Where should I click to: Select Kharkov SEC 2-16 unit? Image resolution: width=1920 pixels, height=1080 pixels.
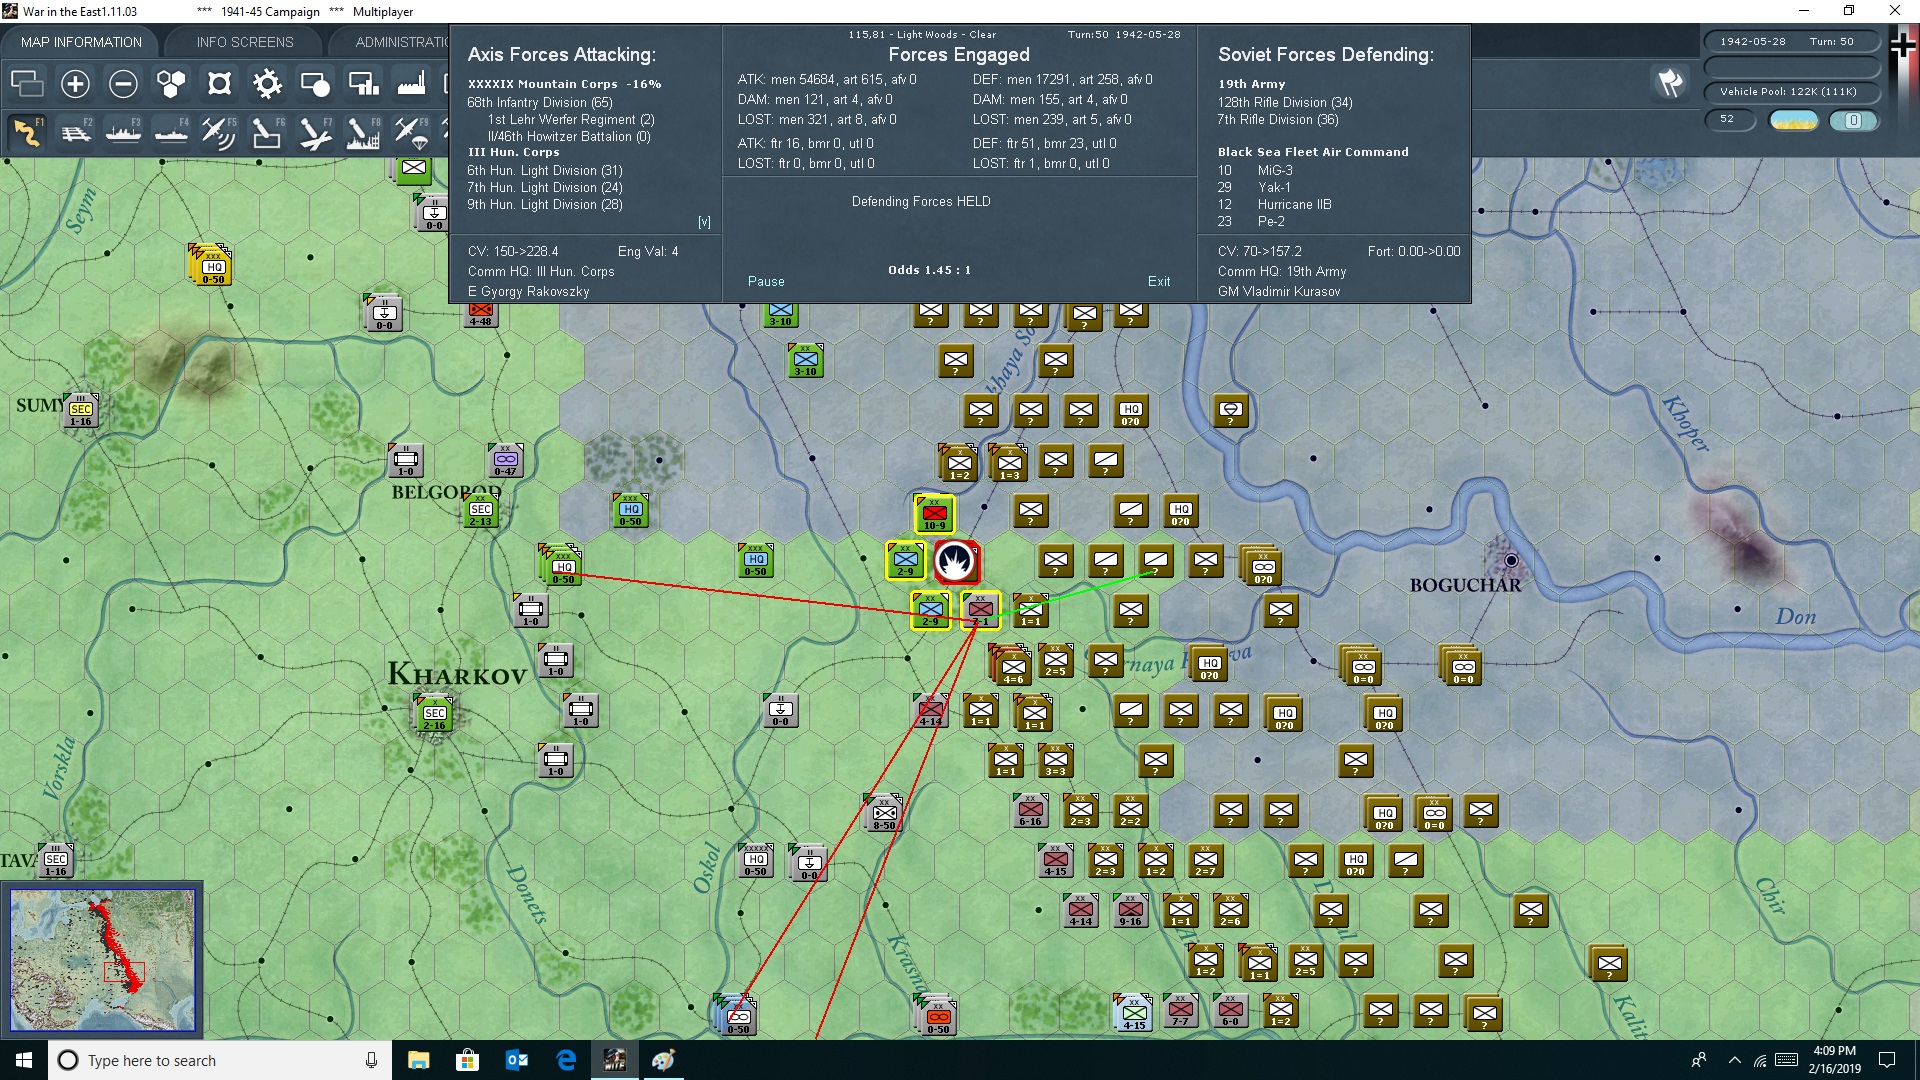(434, 714)
